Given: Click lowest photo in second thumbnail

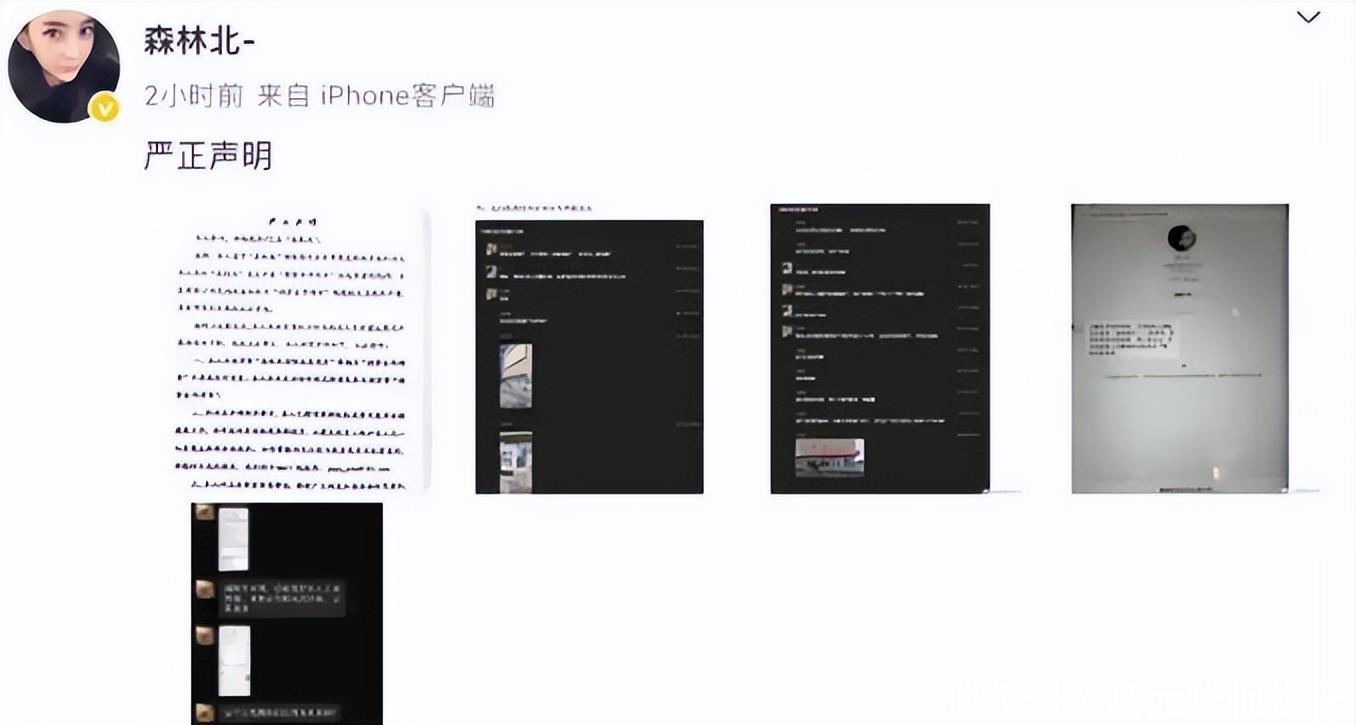Looking at the screenshot, I should tap(516, 461).
